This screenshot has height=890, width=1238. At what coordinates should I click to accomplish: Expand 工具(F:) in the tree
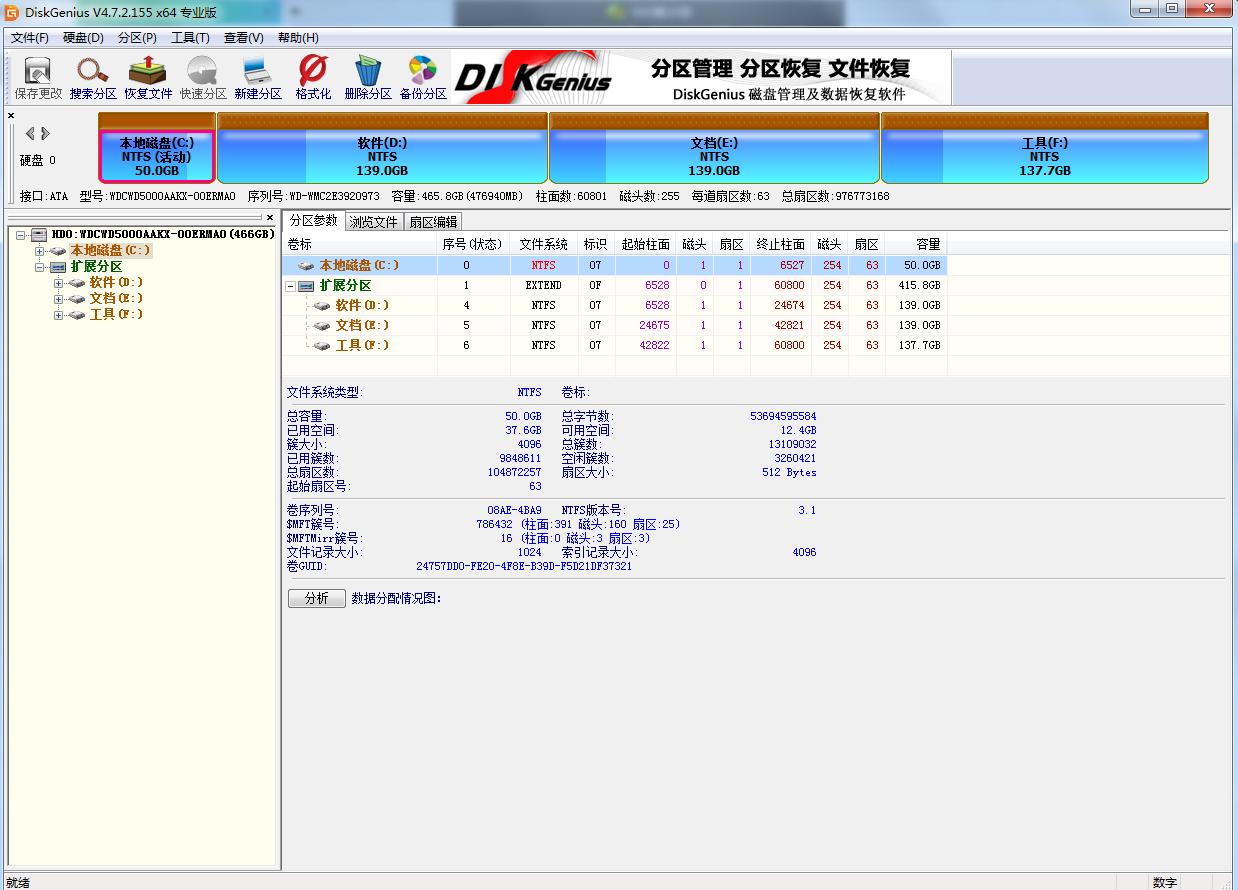(x=58, y=315)
